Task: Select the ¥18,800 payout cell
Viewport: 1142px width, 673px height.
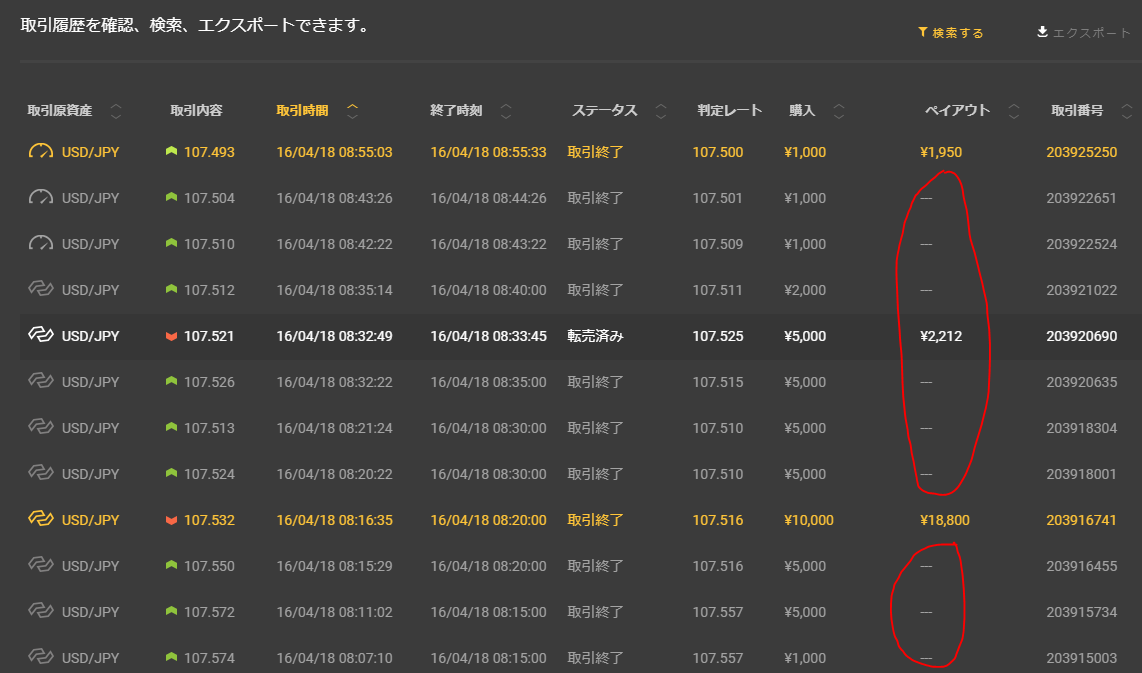Action: (x=944, y=520)
